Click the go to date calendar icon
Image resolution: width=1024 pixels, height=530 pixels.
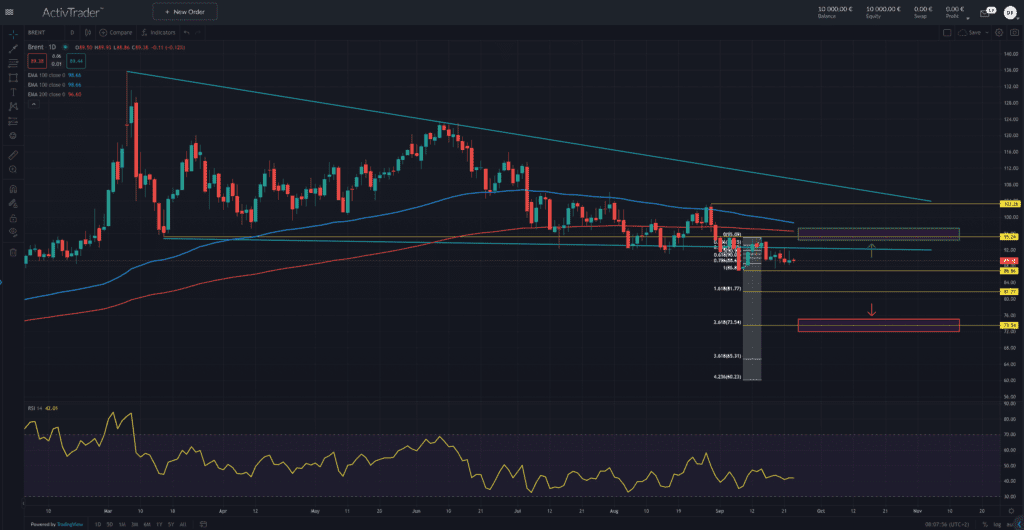(204, 524)
